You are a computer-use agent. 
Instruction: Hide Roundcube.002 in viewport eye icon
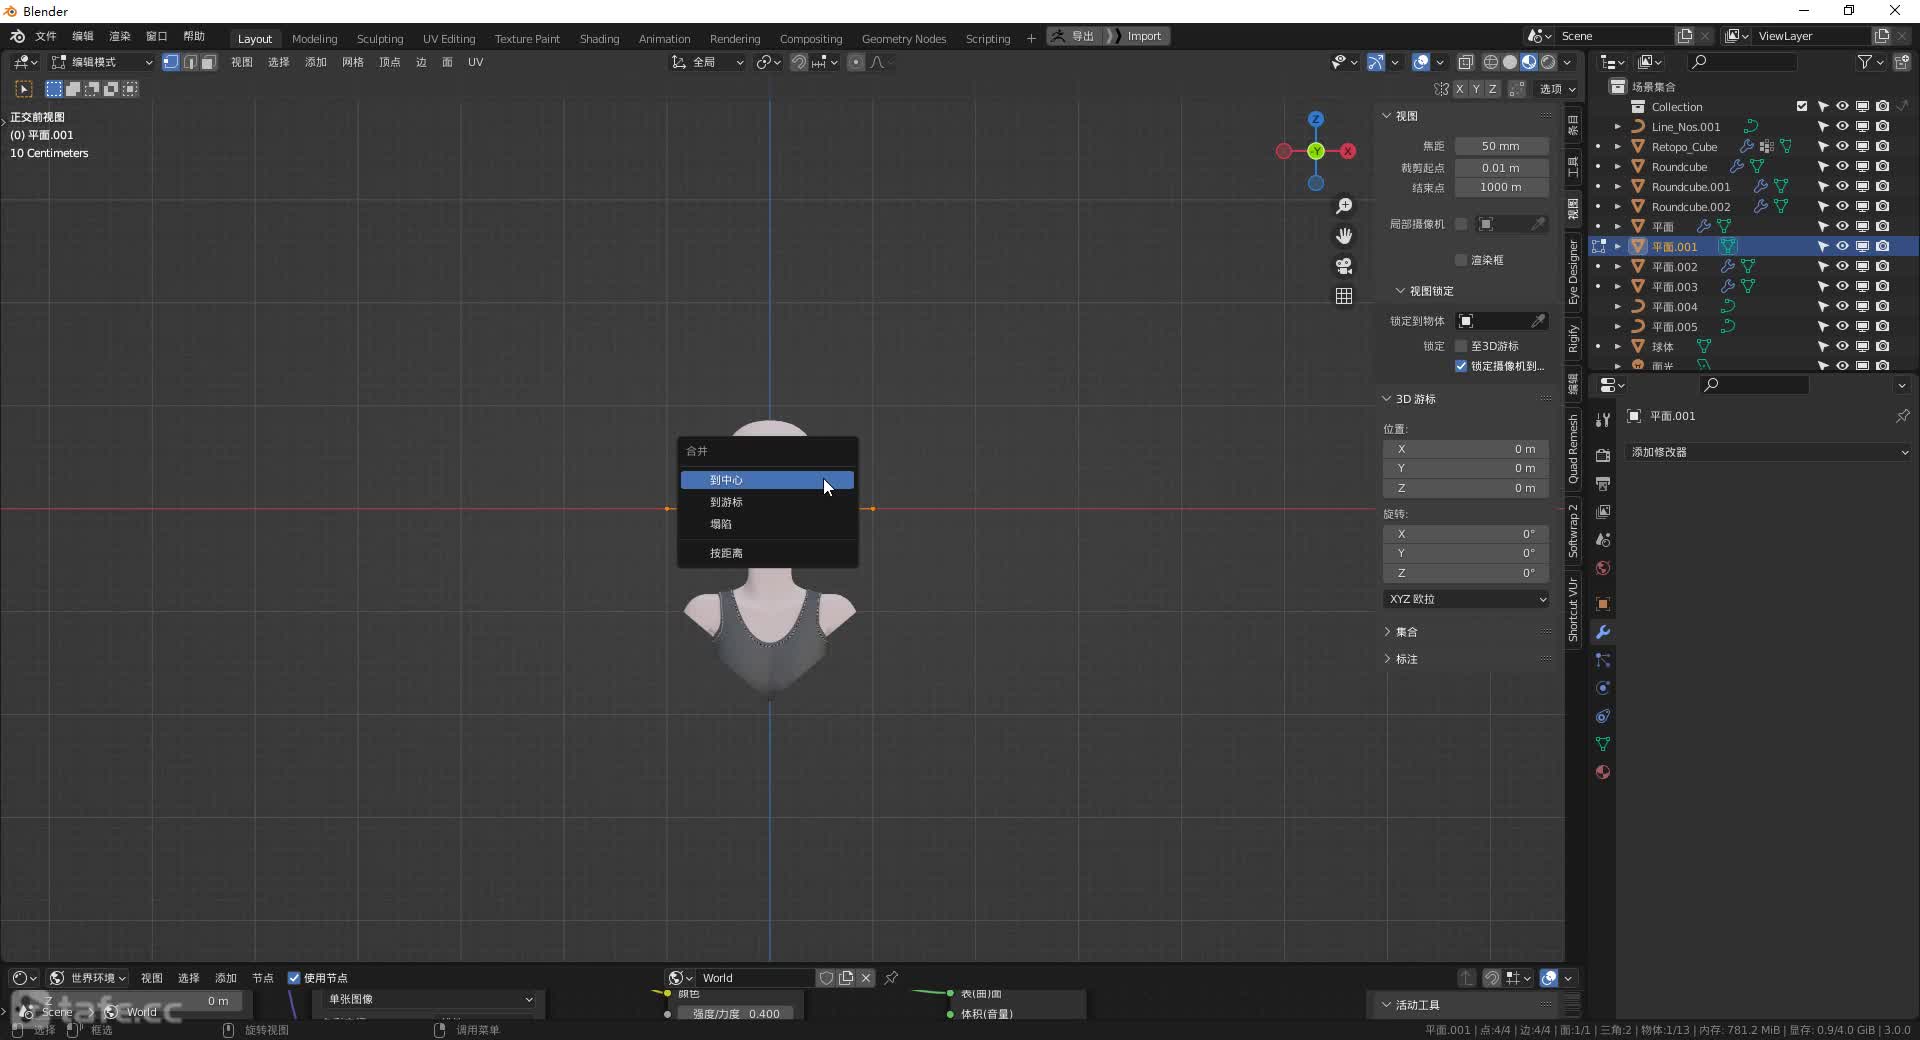pos(1842,206)
